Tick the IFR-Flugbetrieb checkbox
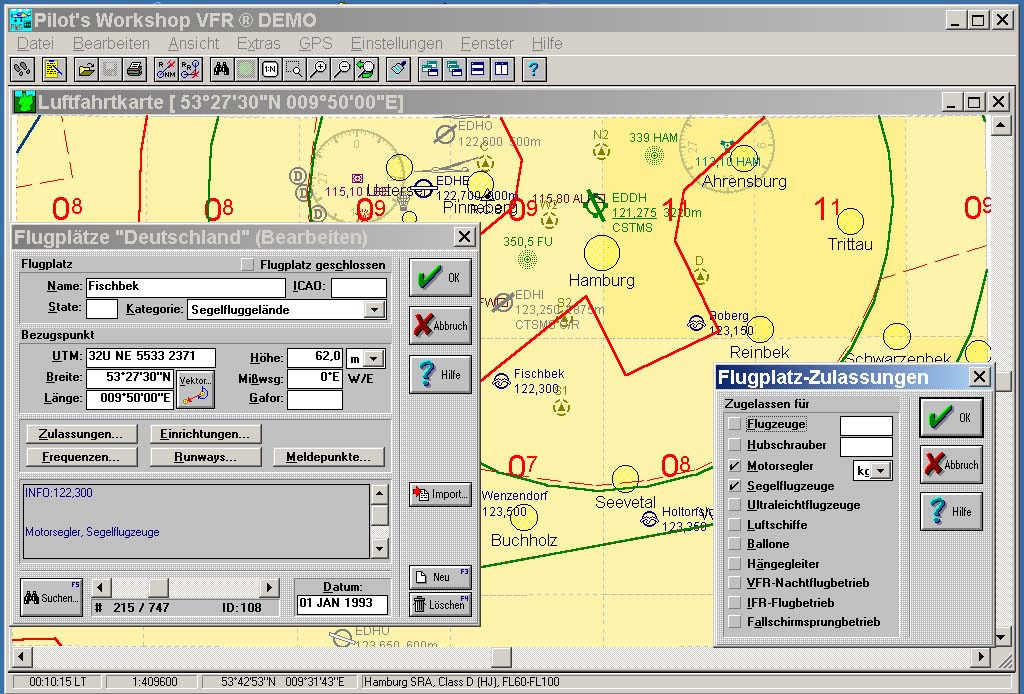 pyautogui.click(x=735, y=603)
